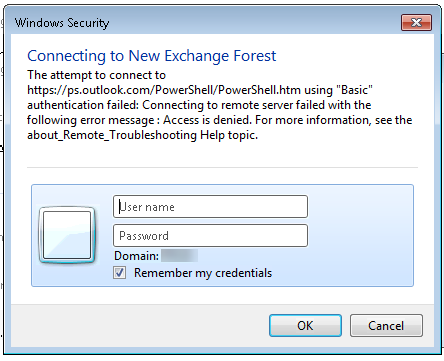
Task: Dismiss the prompt with the Cancel button
Action: pyautogui.click(x=386, y=325)
